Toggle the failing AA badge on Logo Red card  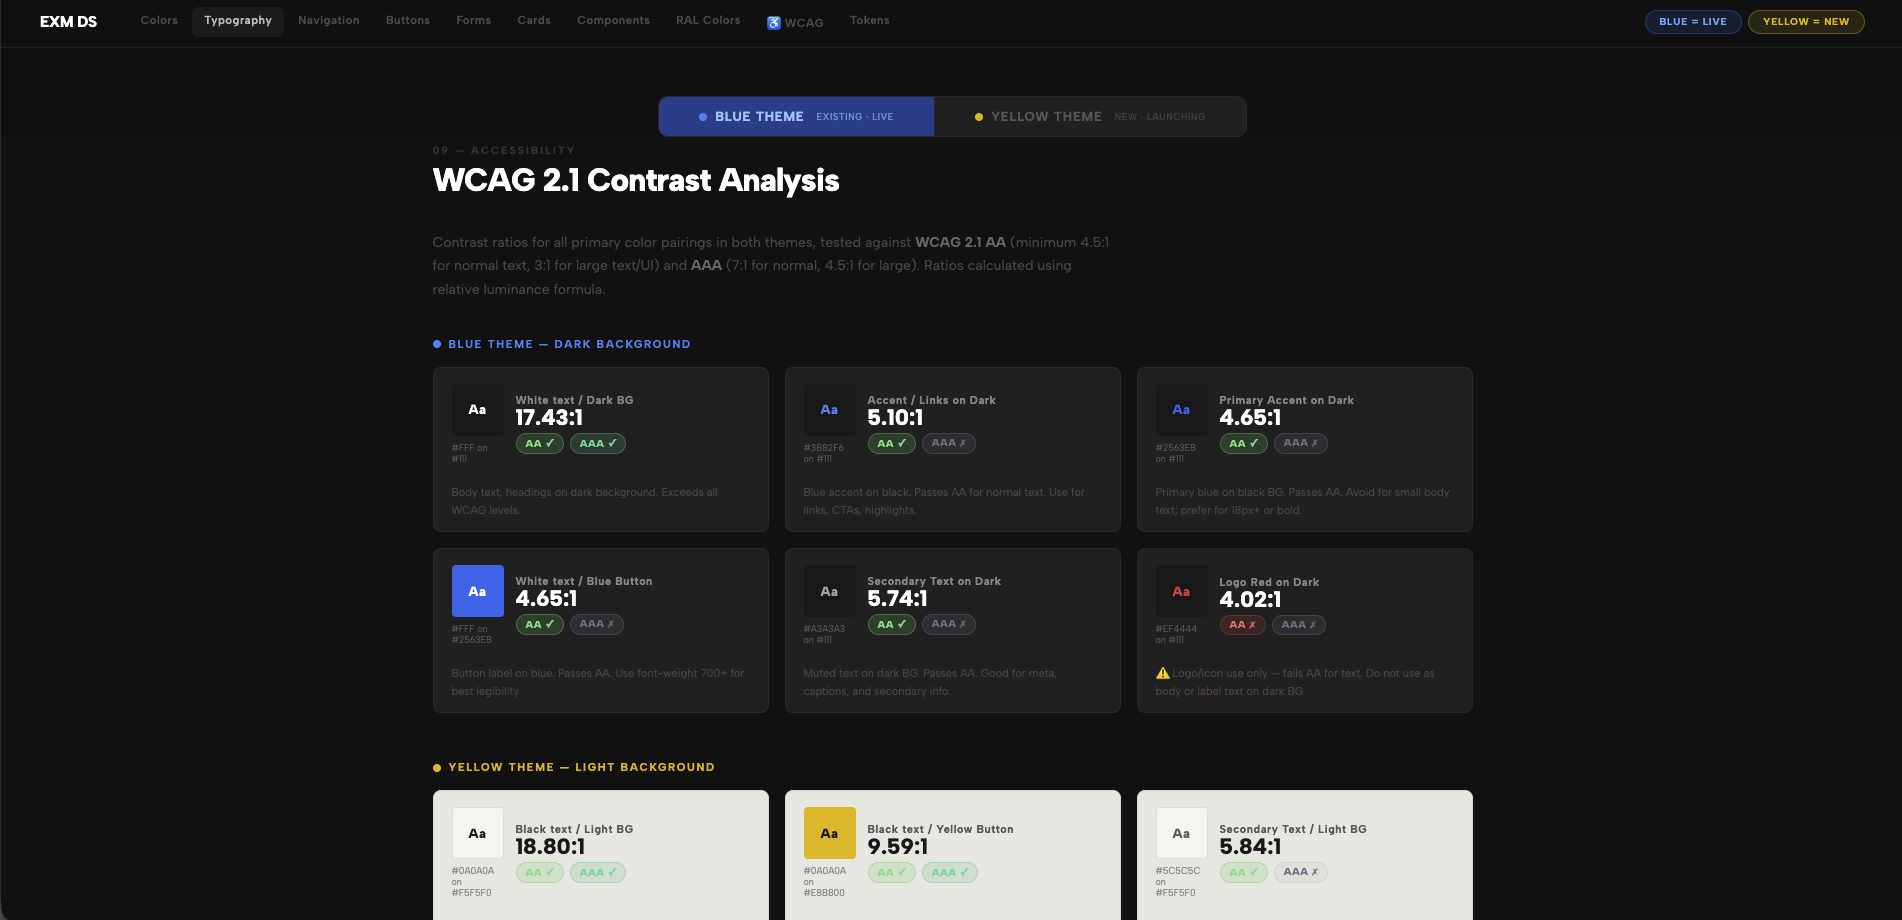[x=1242, y=624]
